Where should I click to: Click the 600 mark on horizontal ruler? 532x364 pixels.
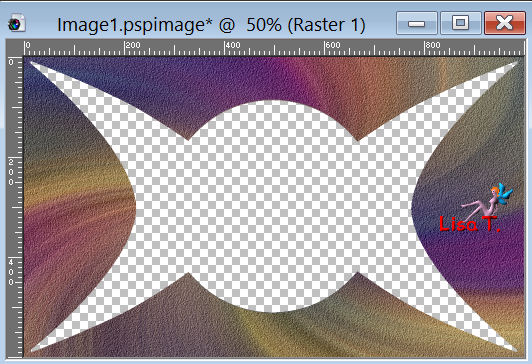pyautogui.click(x=332, y=45)
